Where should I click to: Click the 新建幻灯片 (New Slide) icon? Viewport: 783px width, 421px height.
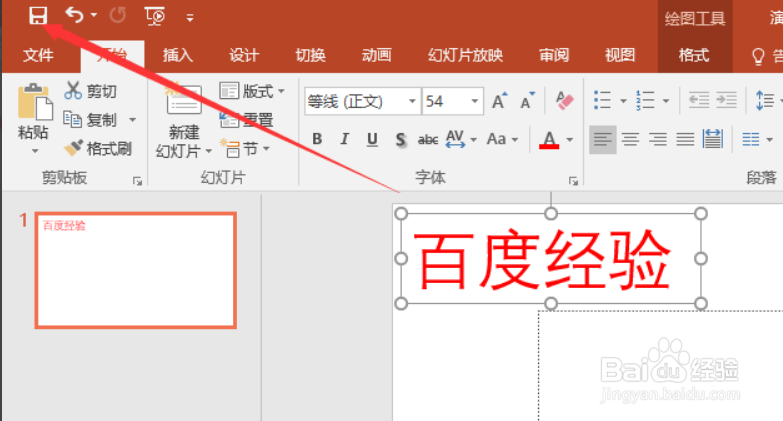coord(184,99)
